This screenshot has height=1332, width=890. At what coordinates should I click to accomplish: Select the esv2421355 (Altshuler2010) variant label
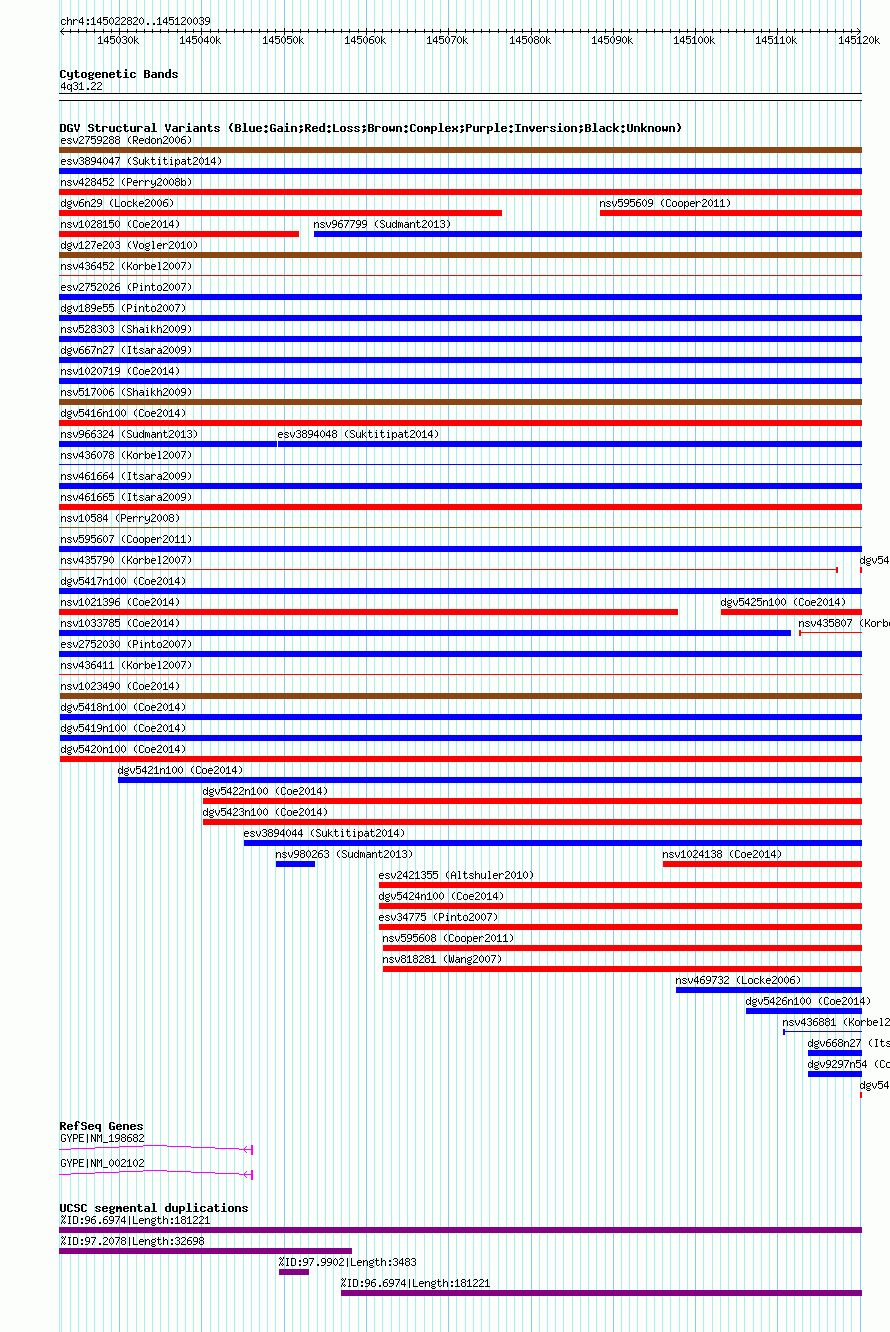tap(456, 875)
